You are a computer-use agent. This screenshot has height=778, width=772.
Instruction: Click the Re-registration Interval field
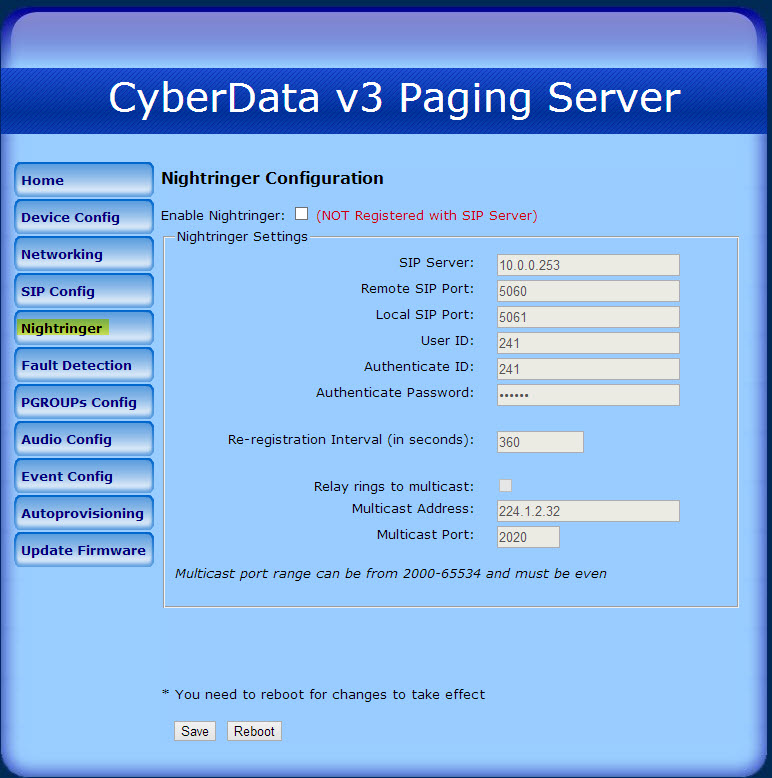540,442
